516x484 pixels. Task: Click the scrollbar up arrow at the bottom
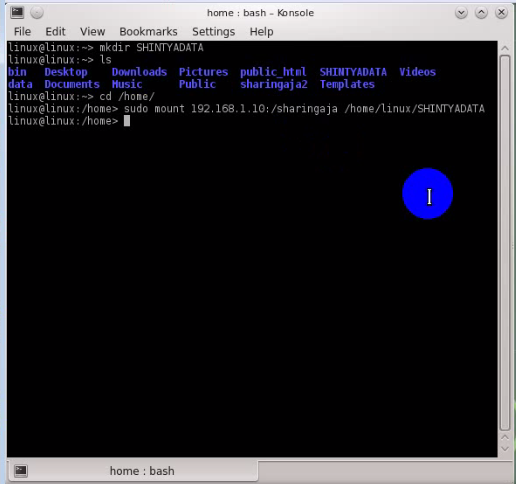pyautogui.click(x=505, y=437)
